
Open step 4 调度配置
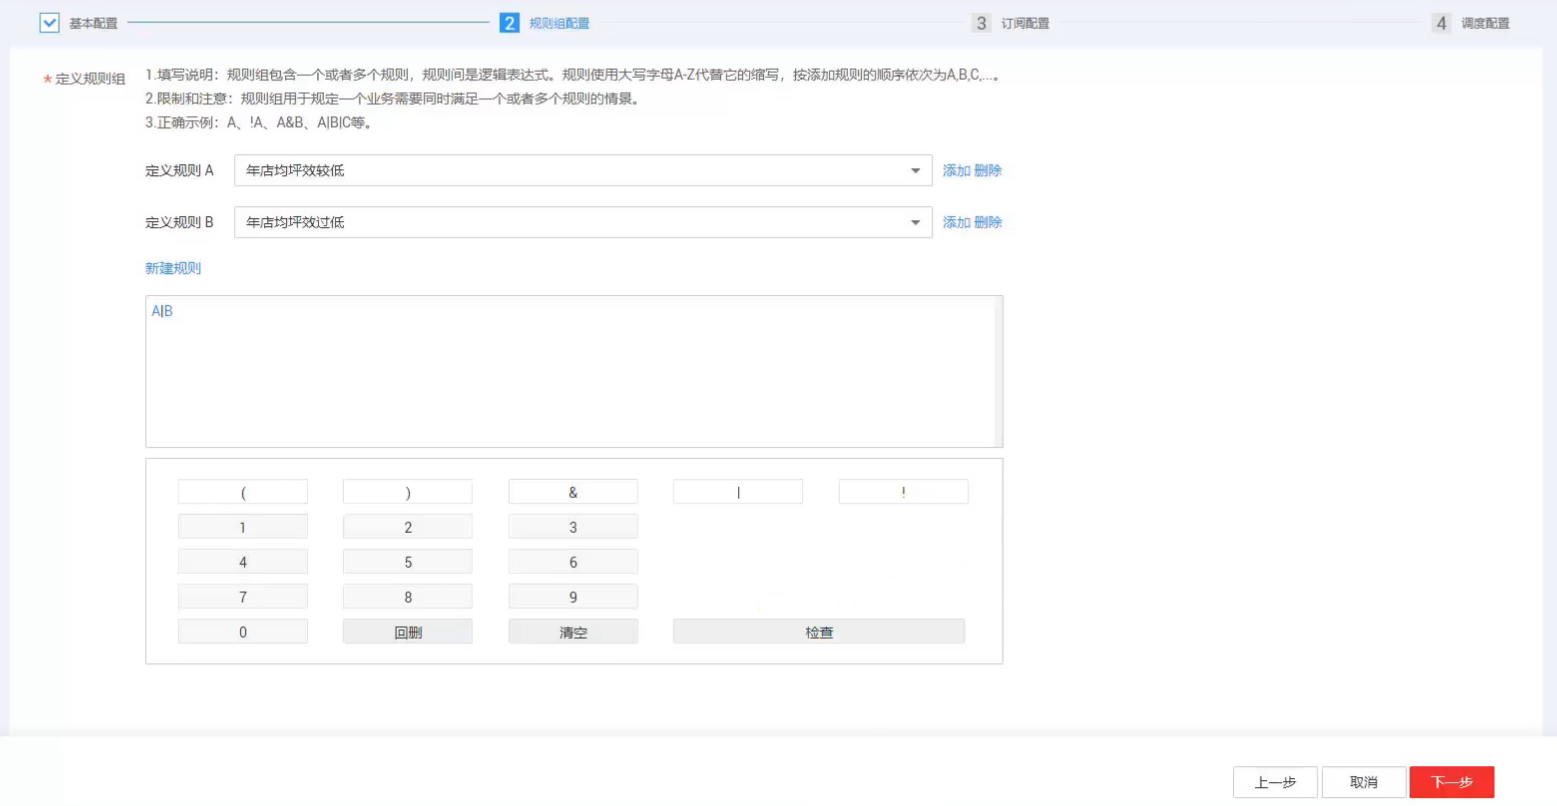point(1472,23)
